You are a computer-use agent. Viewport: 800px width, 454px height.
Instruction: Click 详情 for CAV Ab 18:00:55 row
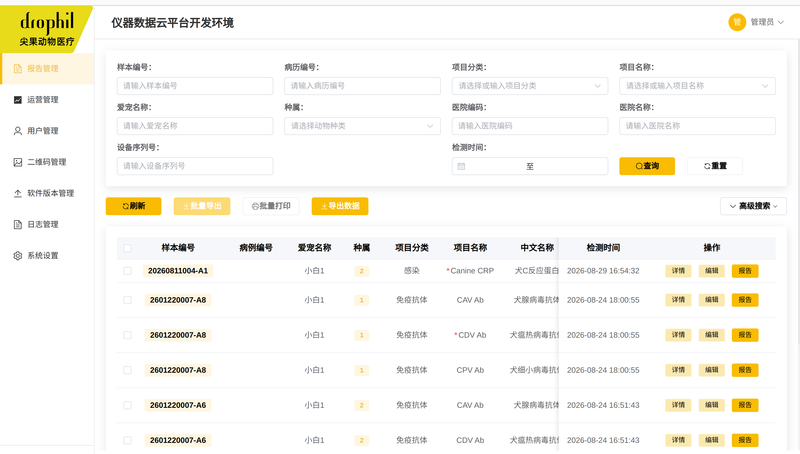(678, 300)
